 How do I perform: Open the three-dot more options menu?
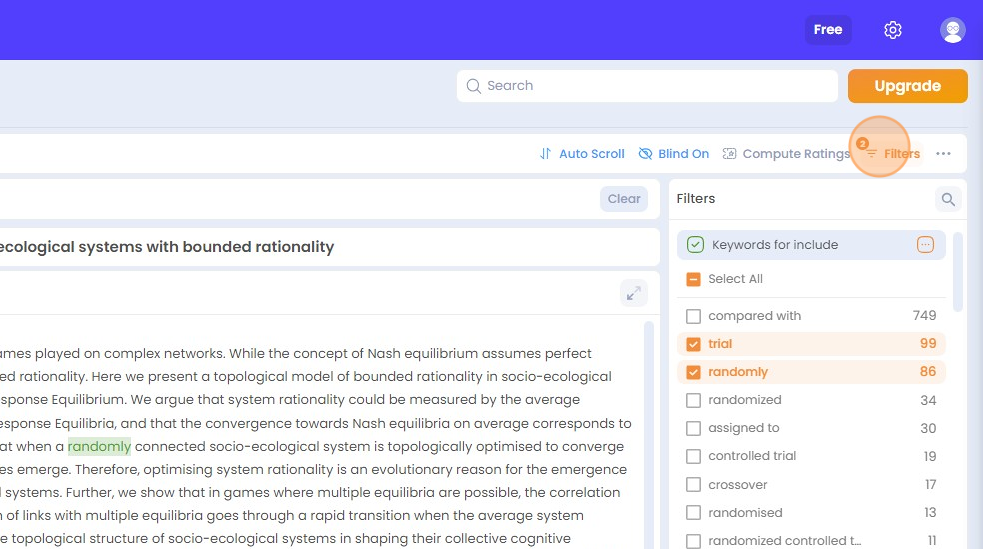[x=943, y=154]
